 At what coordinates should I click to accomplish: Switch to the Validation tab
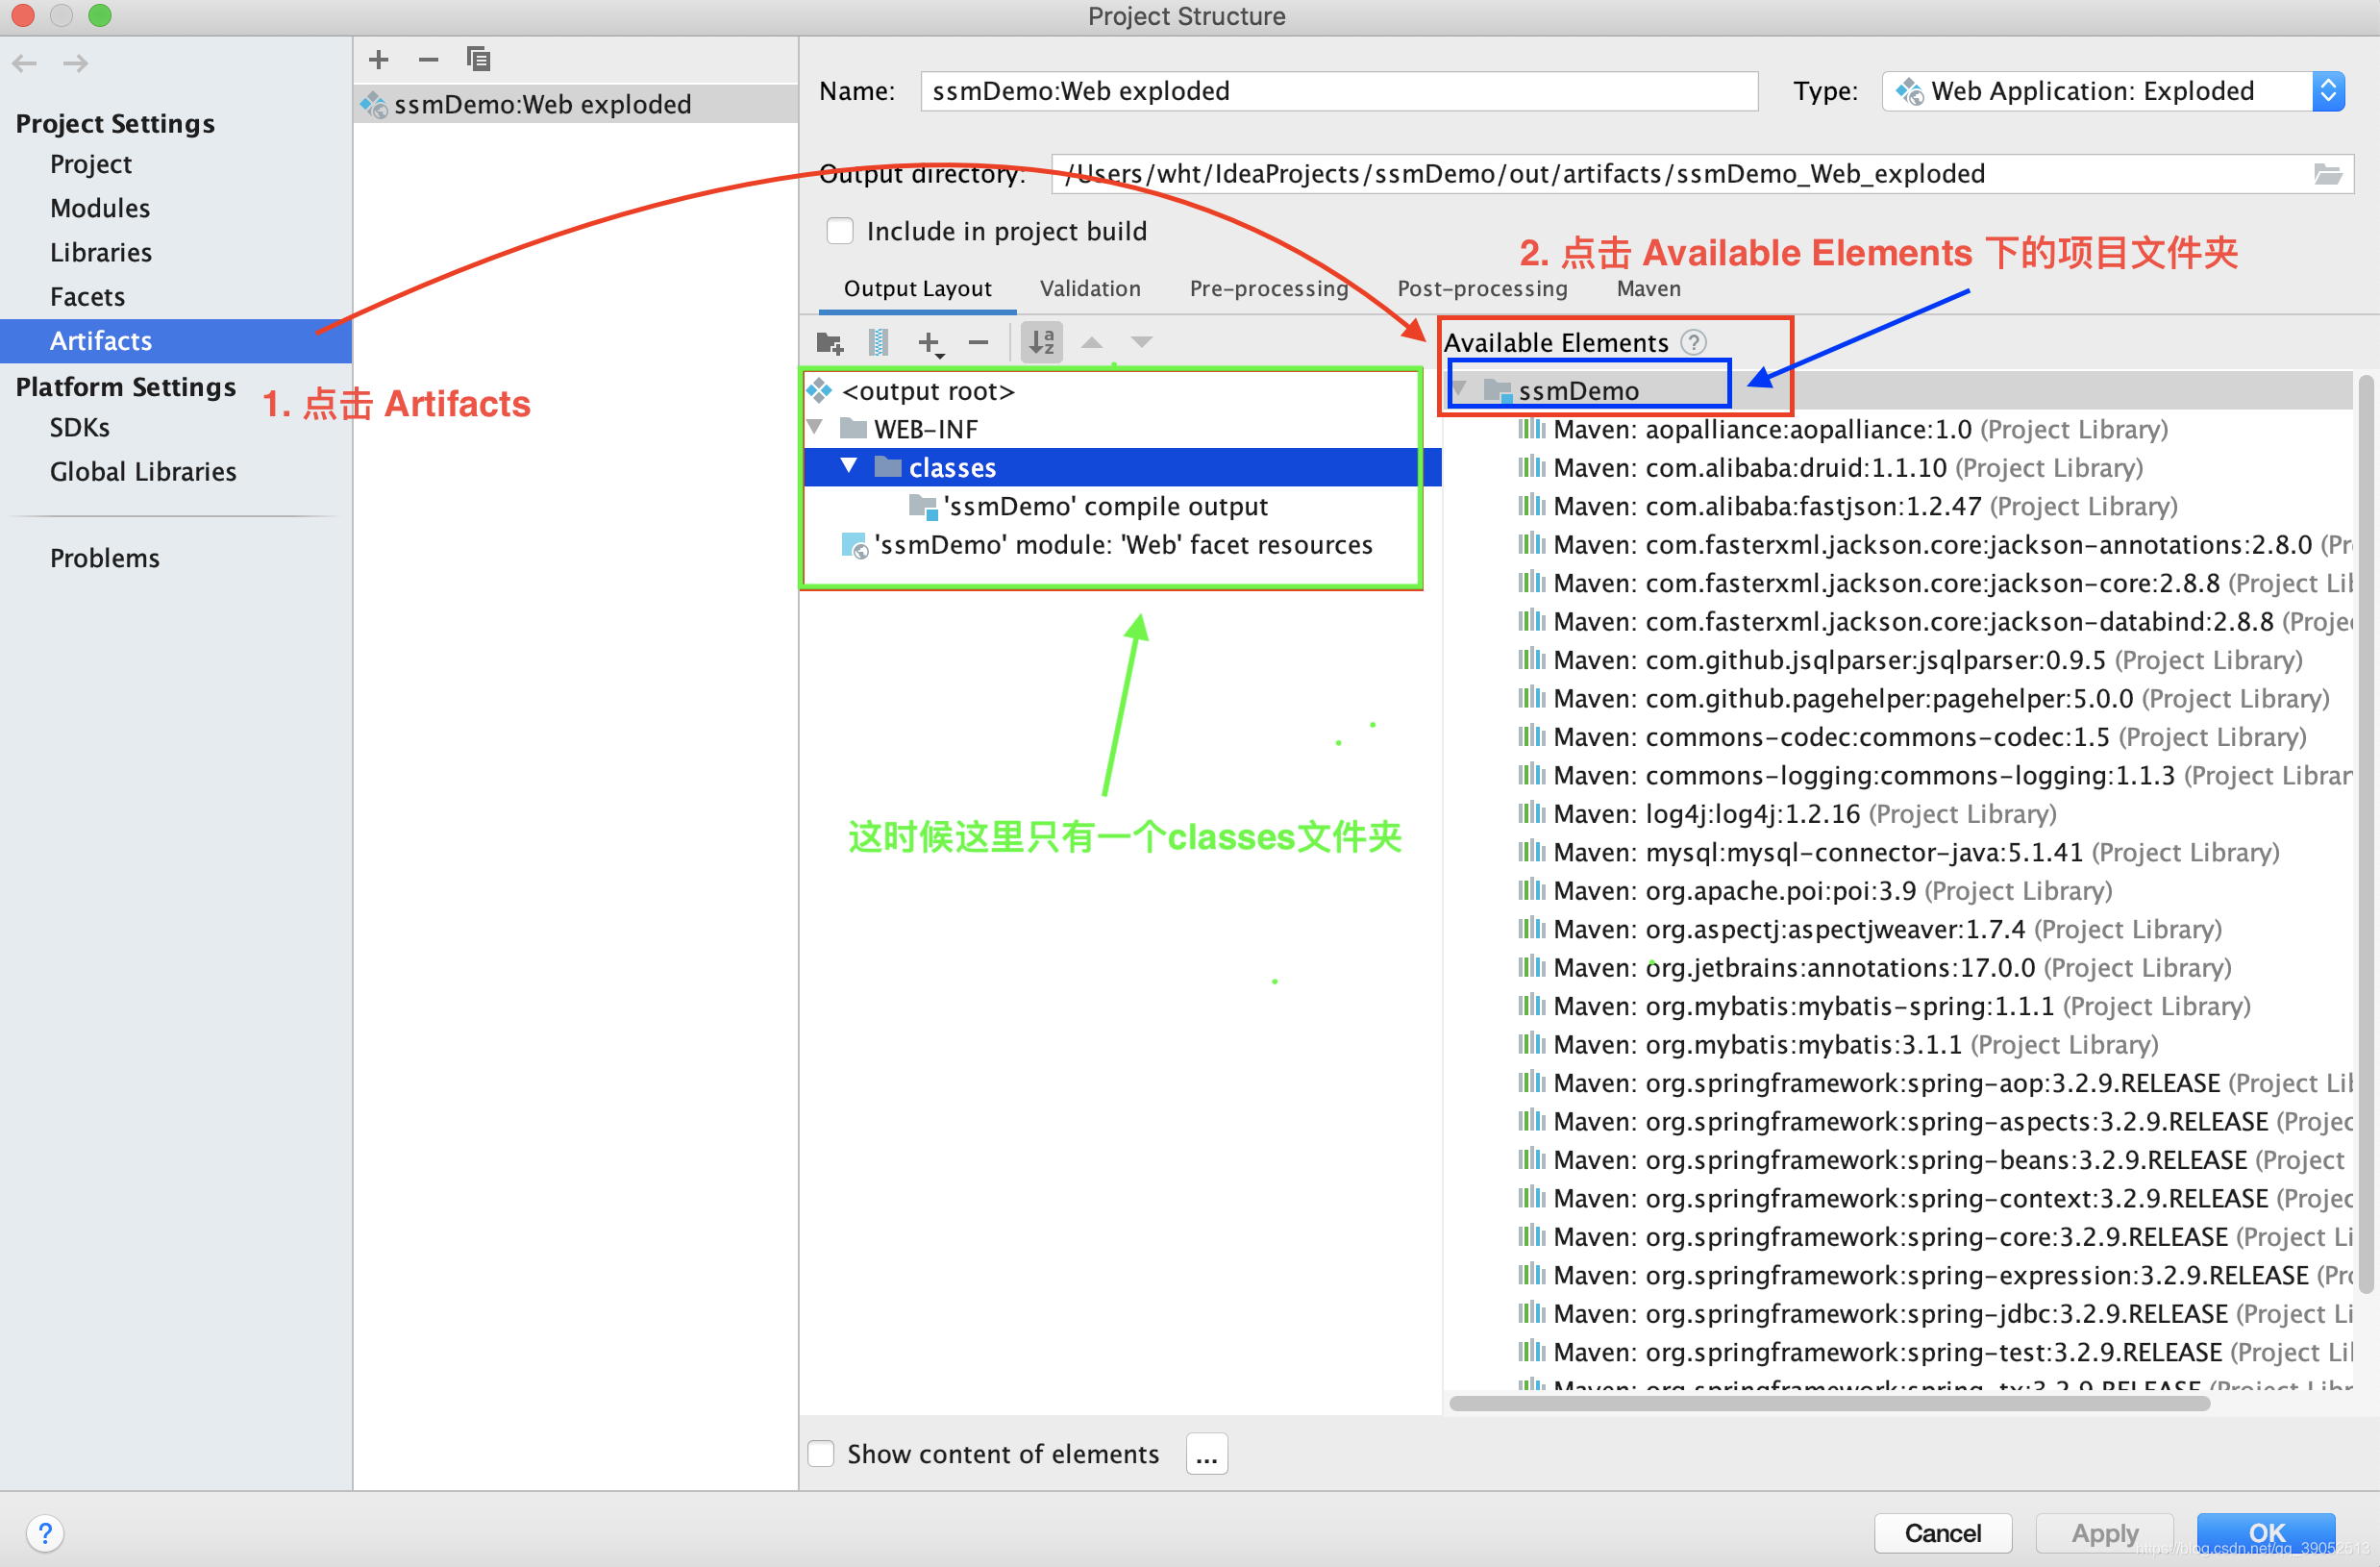[x=1089, y=289]
